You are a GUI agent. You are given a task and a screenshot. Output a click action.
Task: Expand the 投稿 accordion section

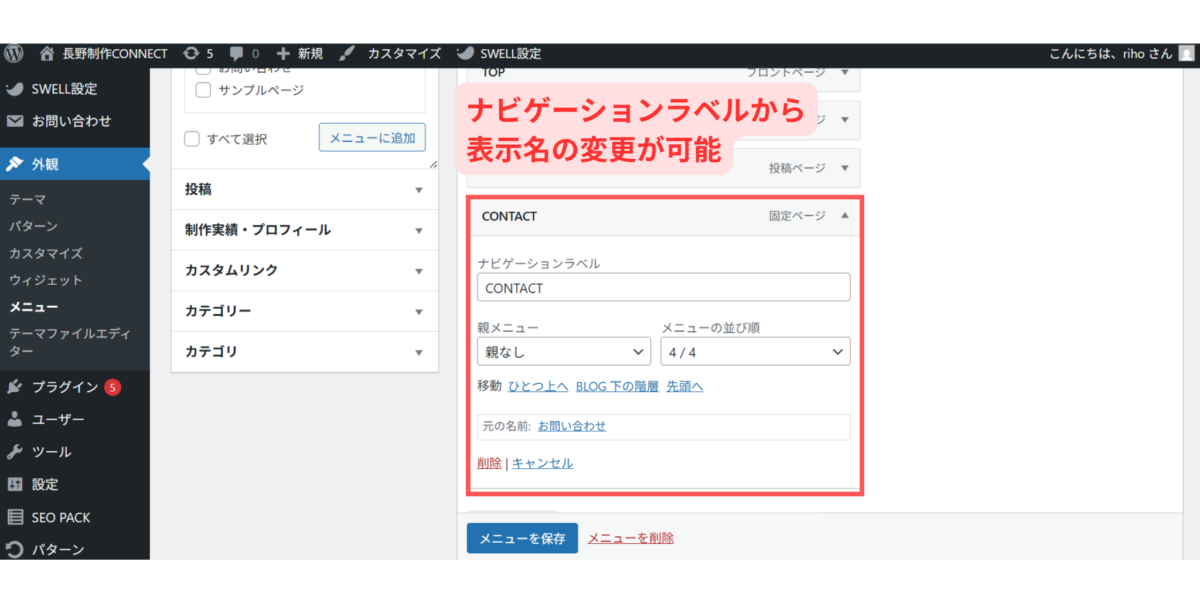click(305, 189)
